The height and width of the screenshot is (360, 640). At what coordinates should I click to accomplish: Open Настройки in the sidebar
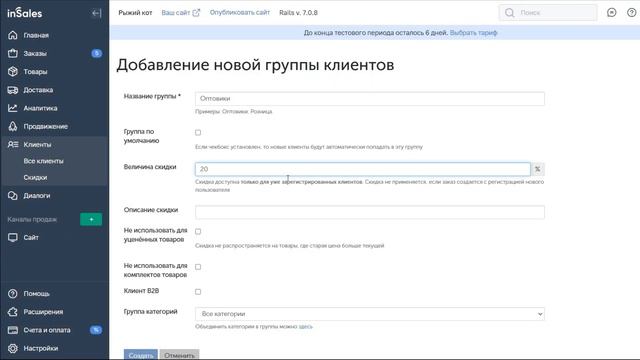pos(40,348)
